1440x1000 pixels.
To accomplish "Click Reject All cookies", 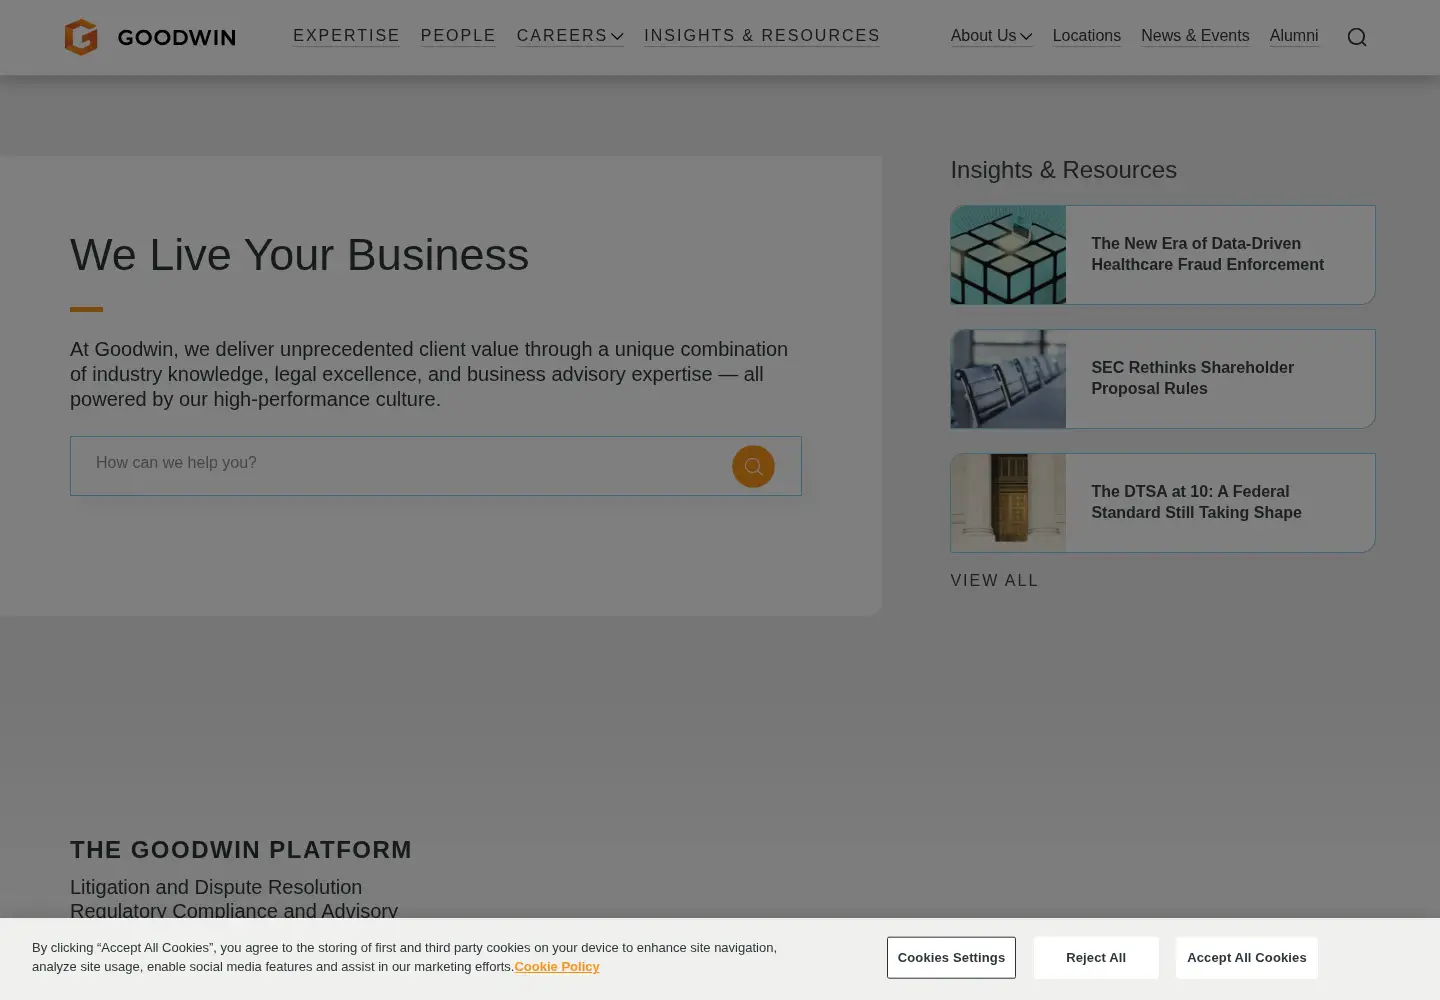I will [x=1096, y=958].
